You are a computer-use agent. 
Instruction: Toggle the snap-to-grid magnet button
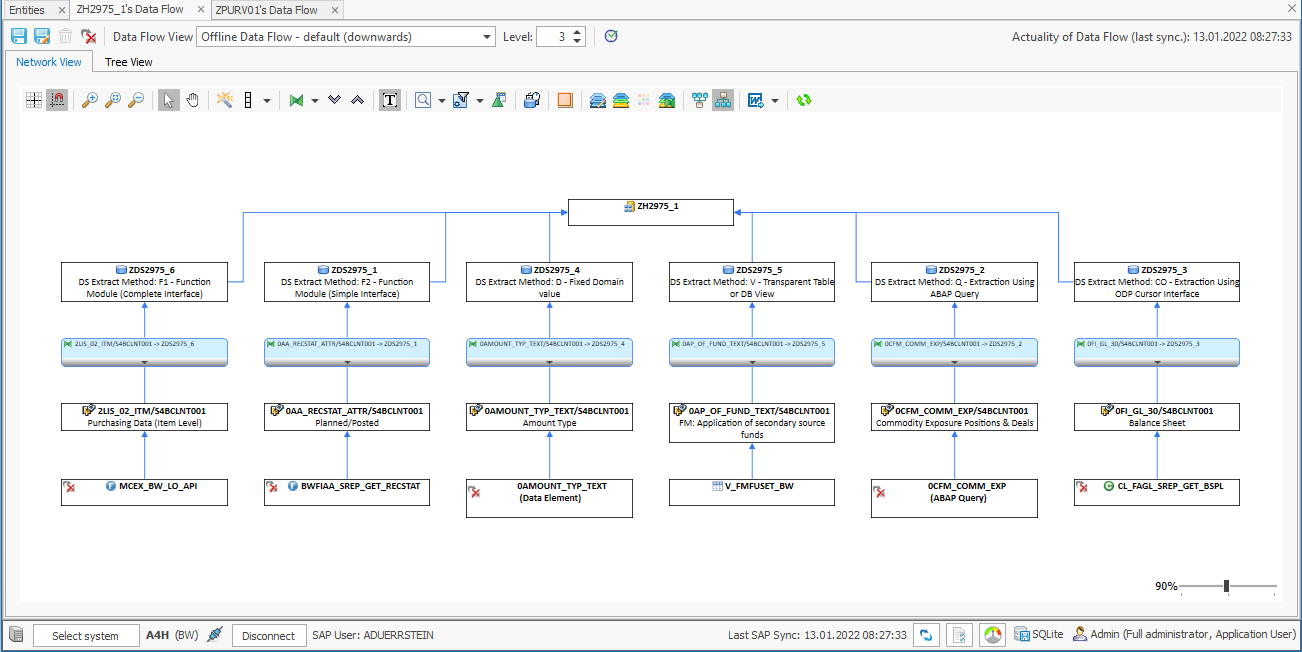(x=56, y=99)
